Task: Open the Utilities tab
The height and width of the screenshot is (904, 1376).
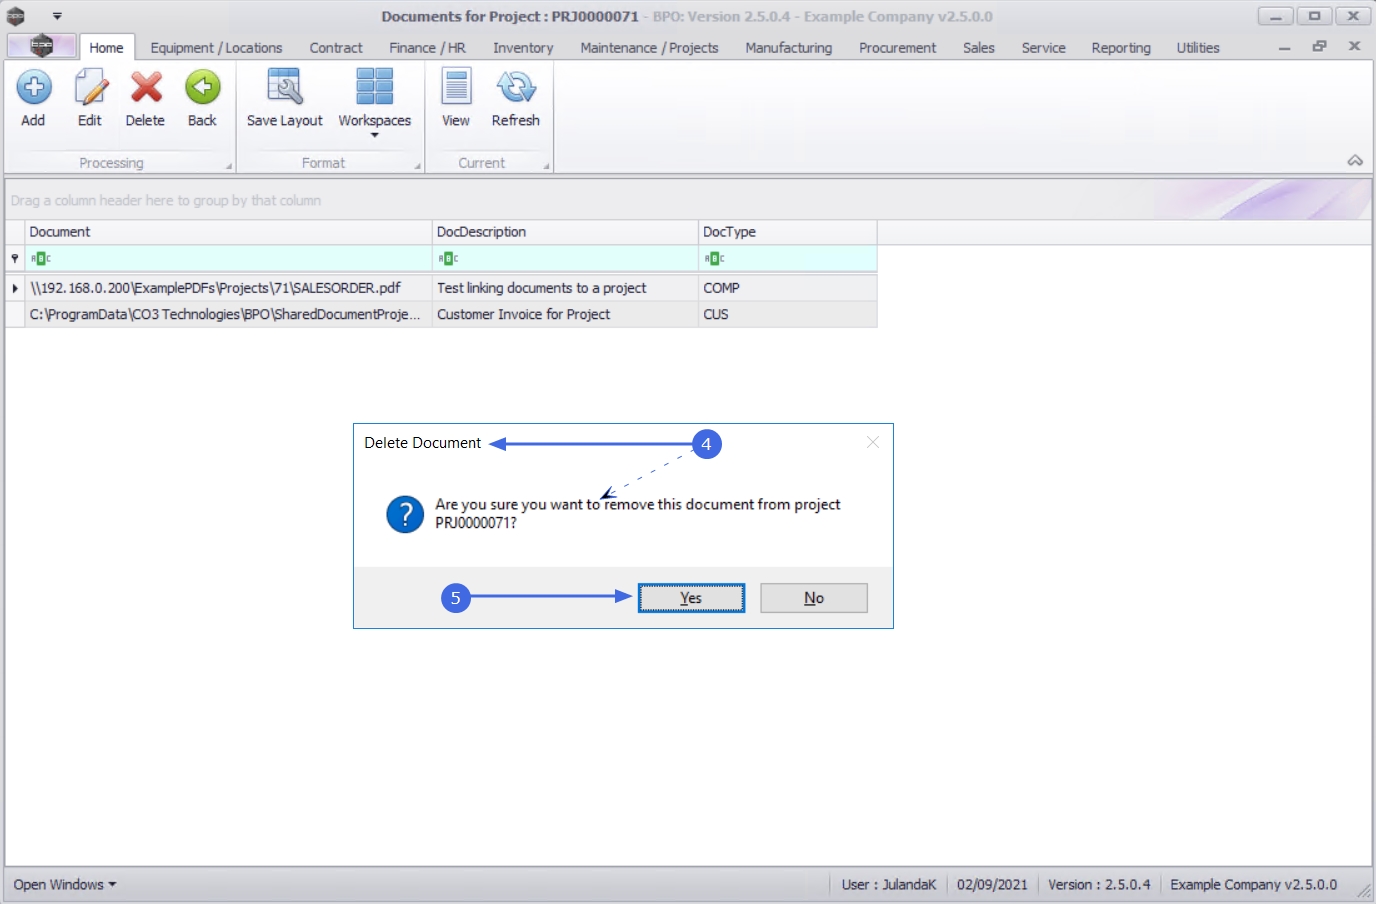Action: tap(1198, 48)
